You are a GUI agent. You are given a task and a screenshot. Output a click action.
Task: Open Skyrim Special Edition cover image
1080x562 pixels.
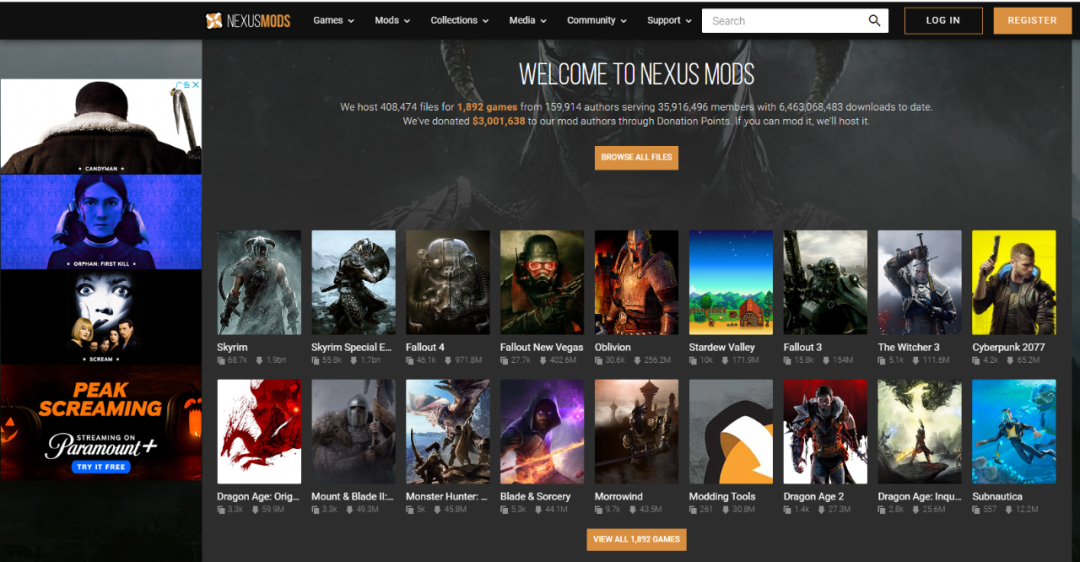353,282
